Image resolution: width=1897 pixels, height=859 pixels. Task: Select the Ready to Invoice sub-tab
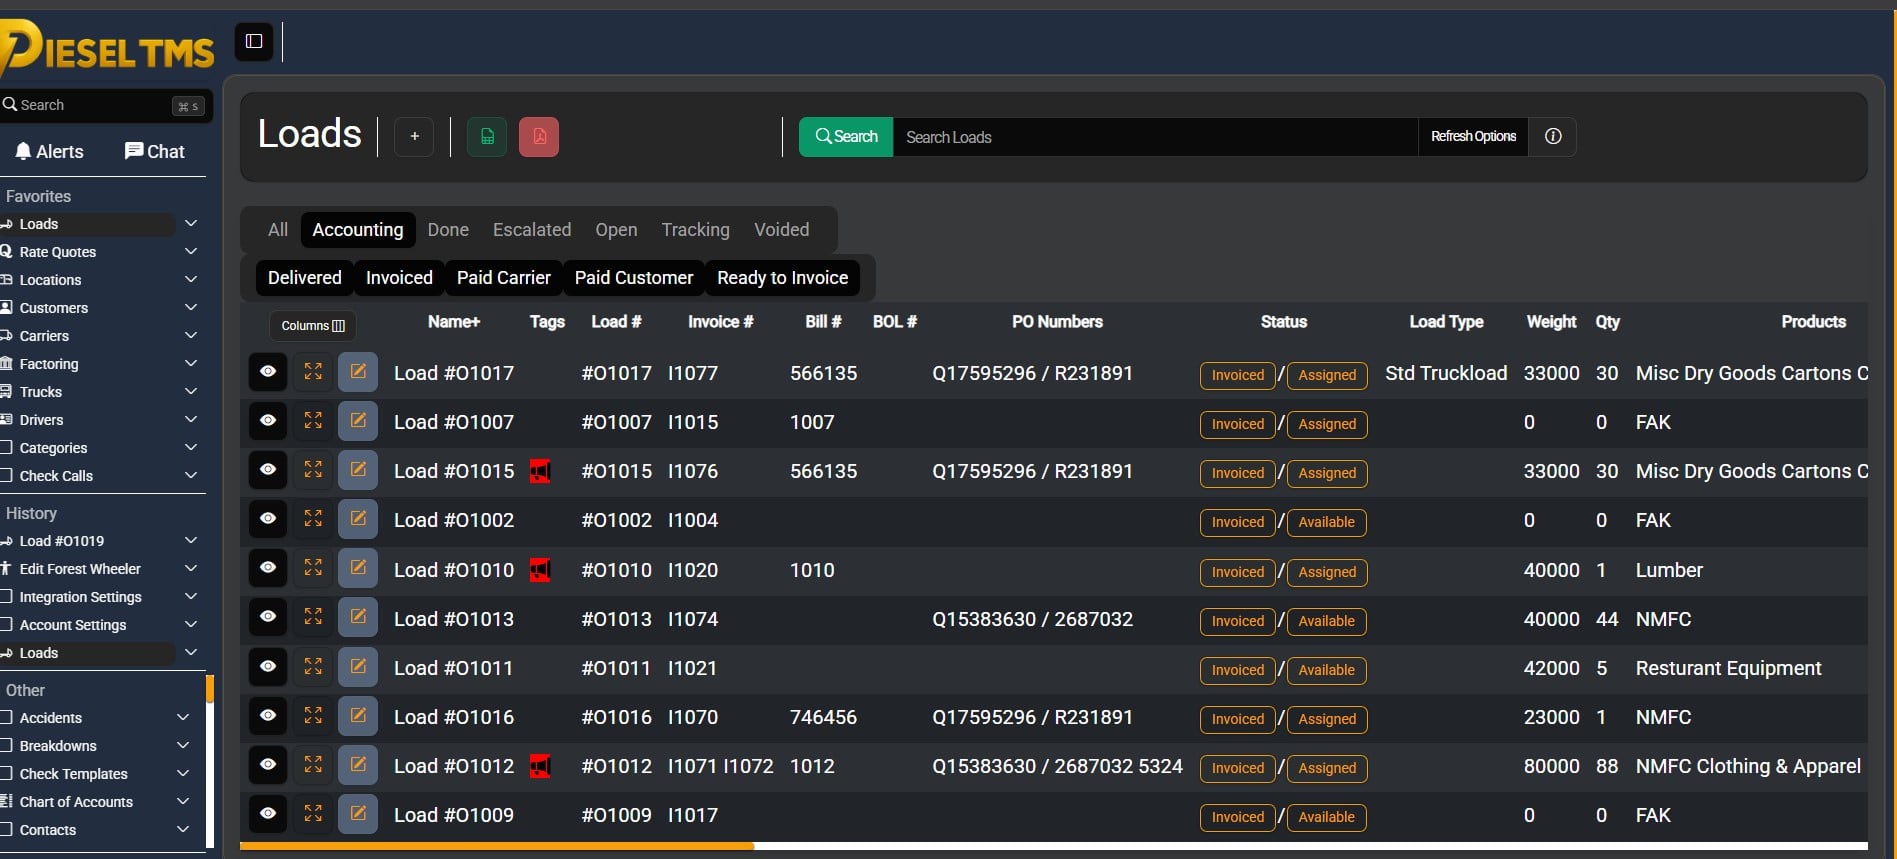point(782,278)
